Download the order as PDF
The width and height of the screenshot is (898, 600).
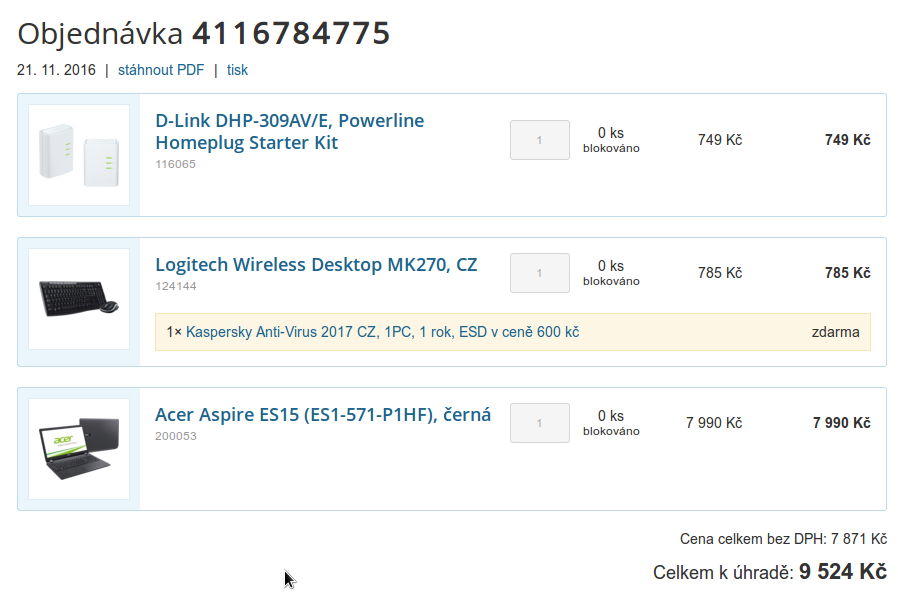pyautogui.click(x=161, y=70)
